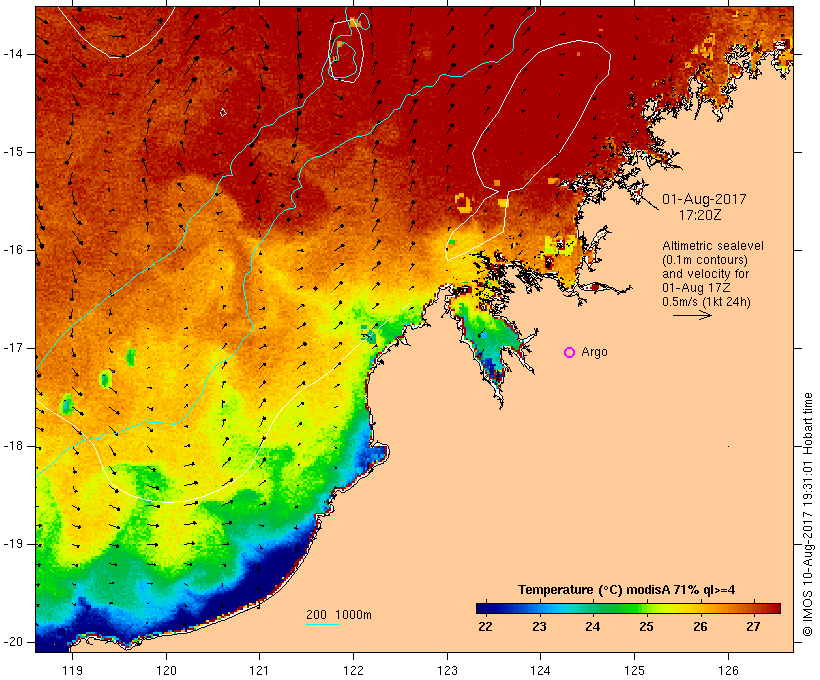This screenshot has height=680, width=820.
Task: Click the time text '17:20Z'
Action: [700, 215]
